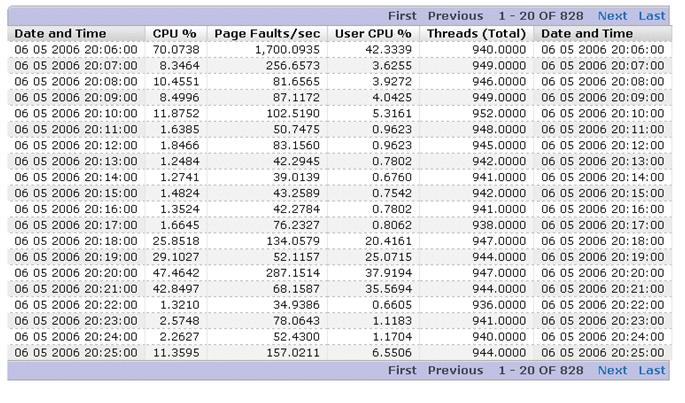Click the Next link in bottom pager
This screenshot has width=685, height=403.
pyautogui.click(x=612, y=371)
